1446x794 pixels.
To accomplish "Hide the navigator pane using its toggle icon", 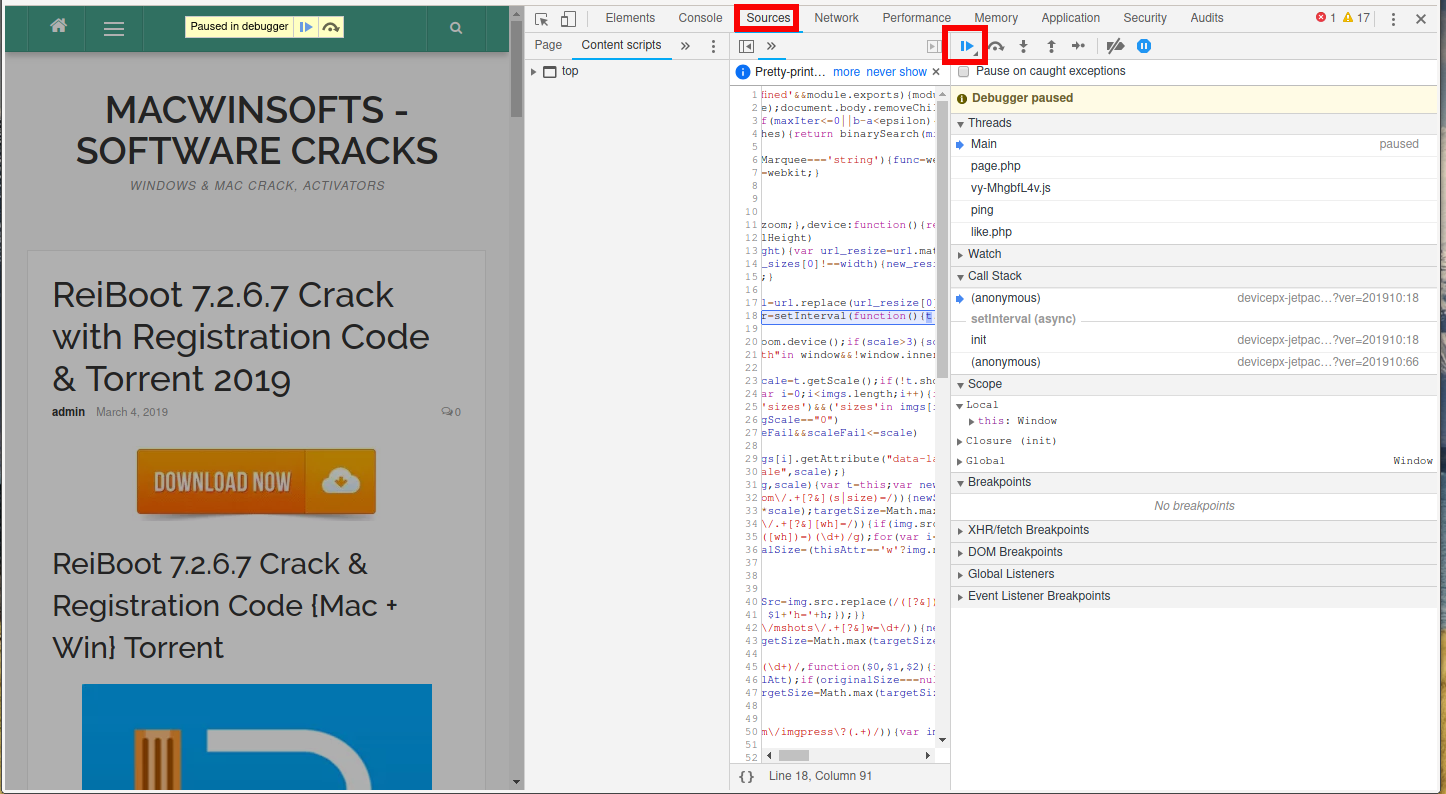I will (746, 46).
